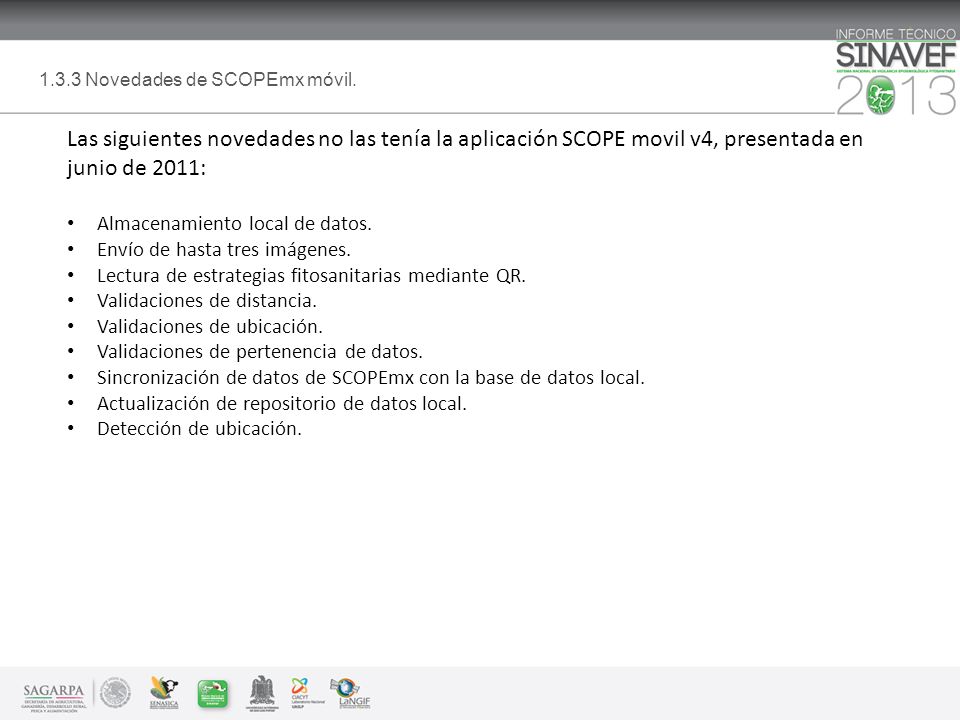The width and height of the screenshot is (960, 720).
Task: Click the green SINAVEF badge in footer
Action: 212,694
